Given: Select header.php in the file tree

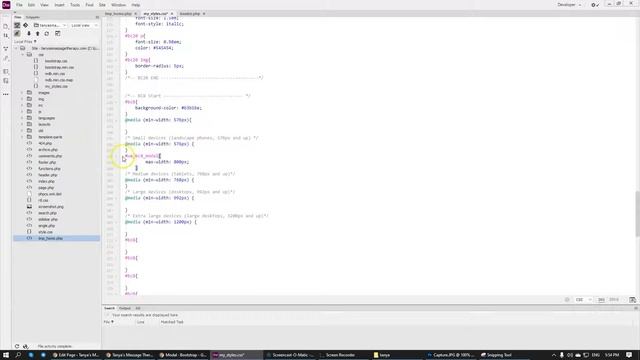Looking at the screenshot, I should point(48,175).
